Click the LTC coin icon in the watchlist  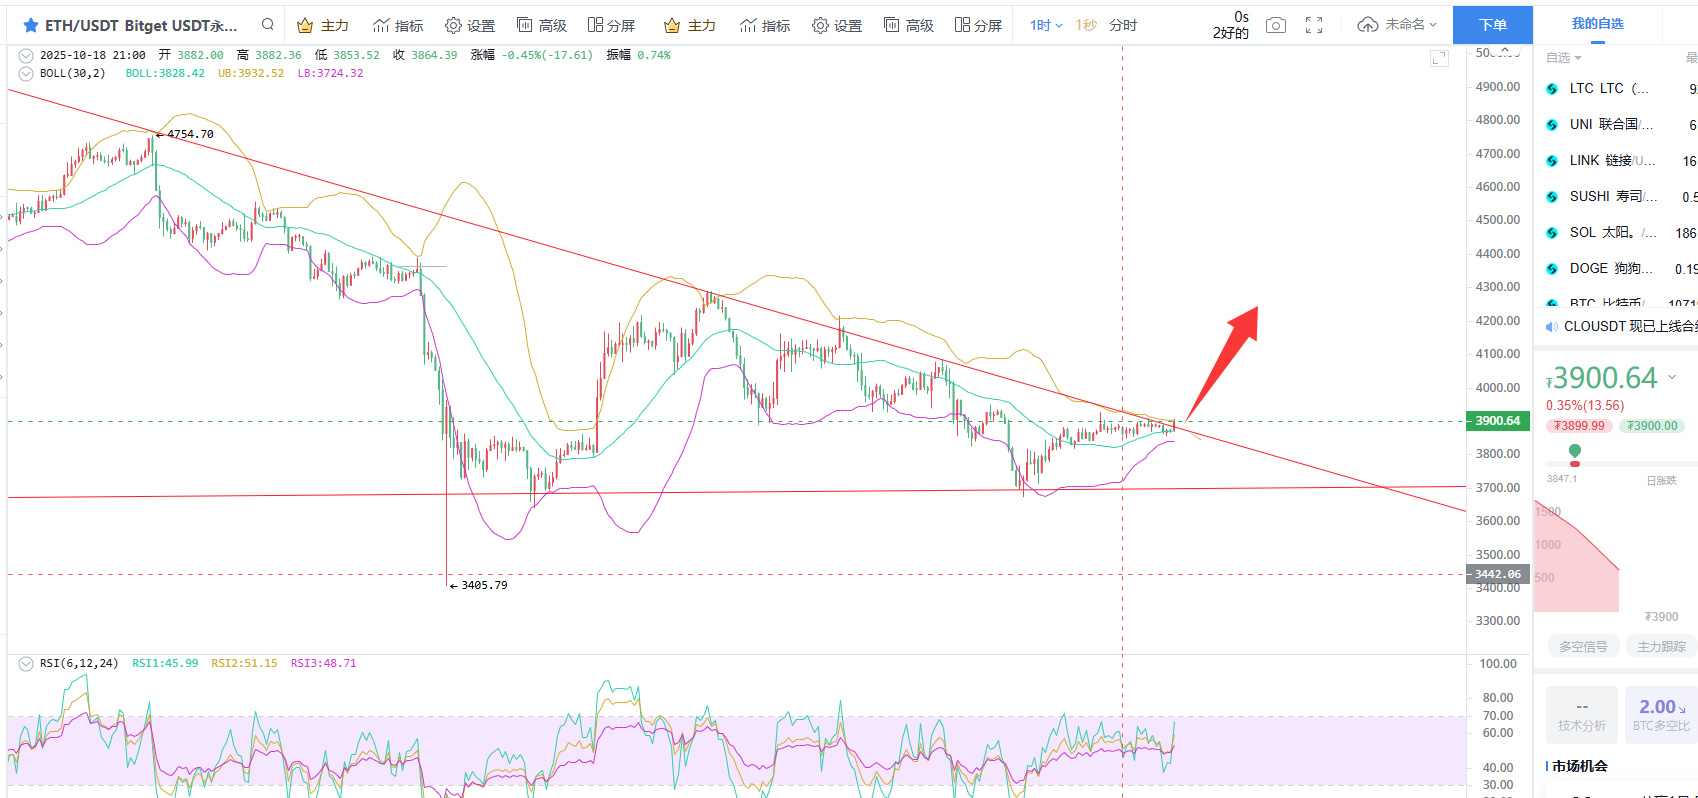(1552, 89)
